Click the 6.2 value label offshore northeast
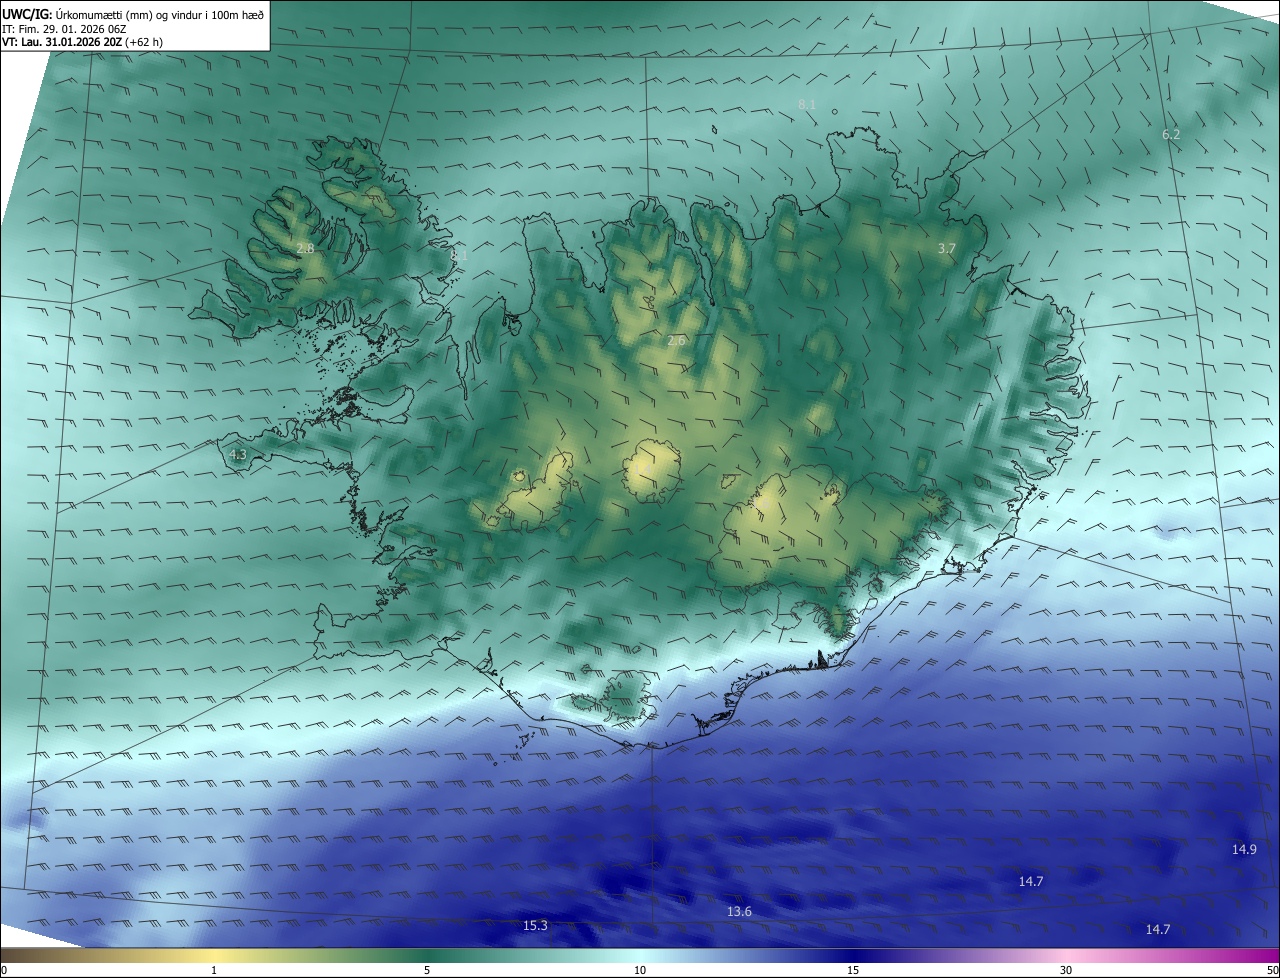The height and width of the screenshot is (978, 1280). pyautogui.click(x=1171, y=134)
